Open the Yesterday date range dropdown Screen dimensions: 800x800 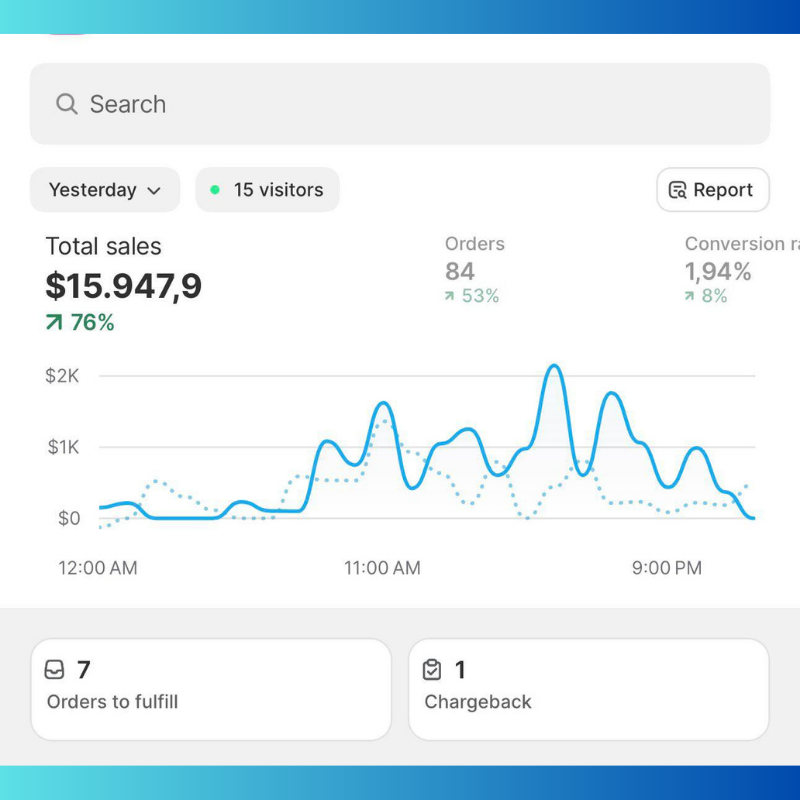[104, 190]
